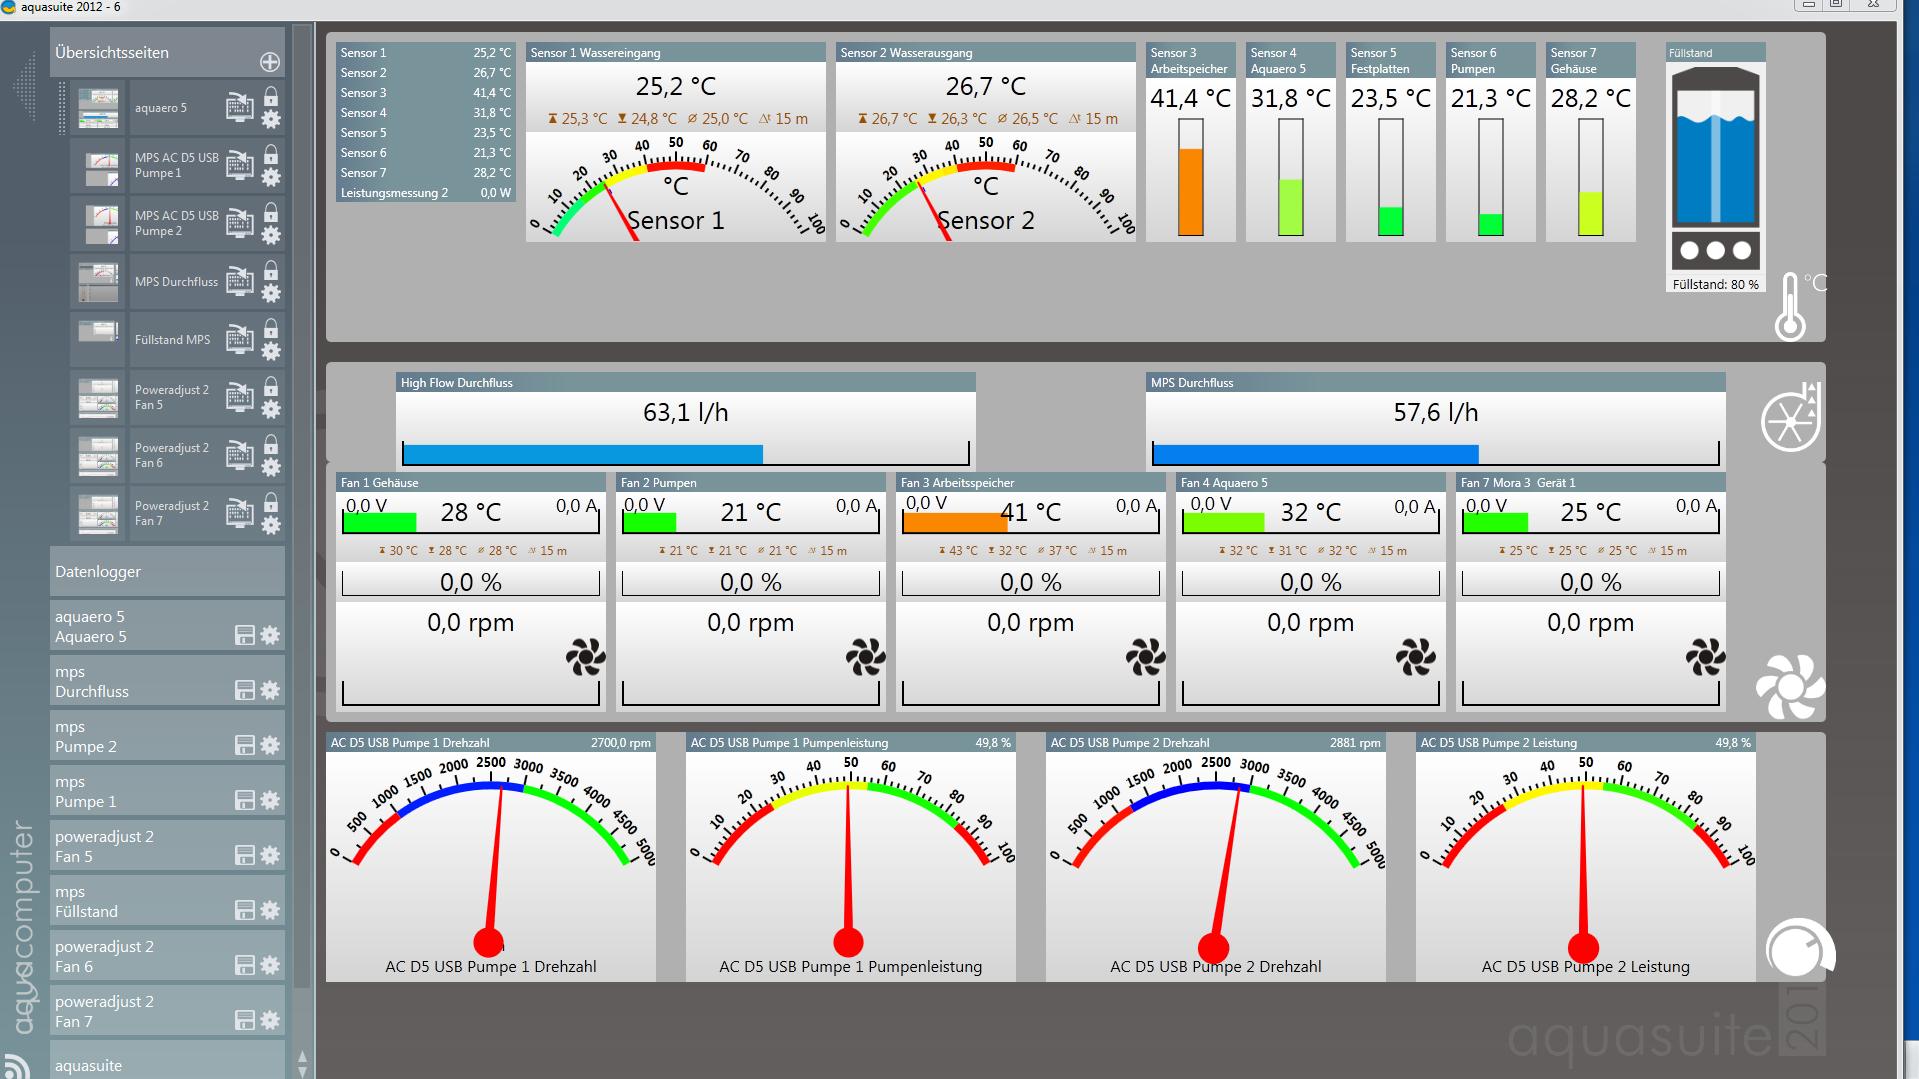Unlock the Poweradjust 2 Fan 7 overview page
This screenshot has height=1079, width=1919.
point(271,502)
